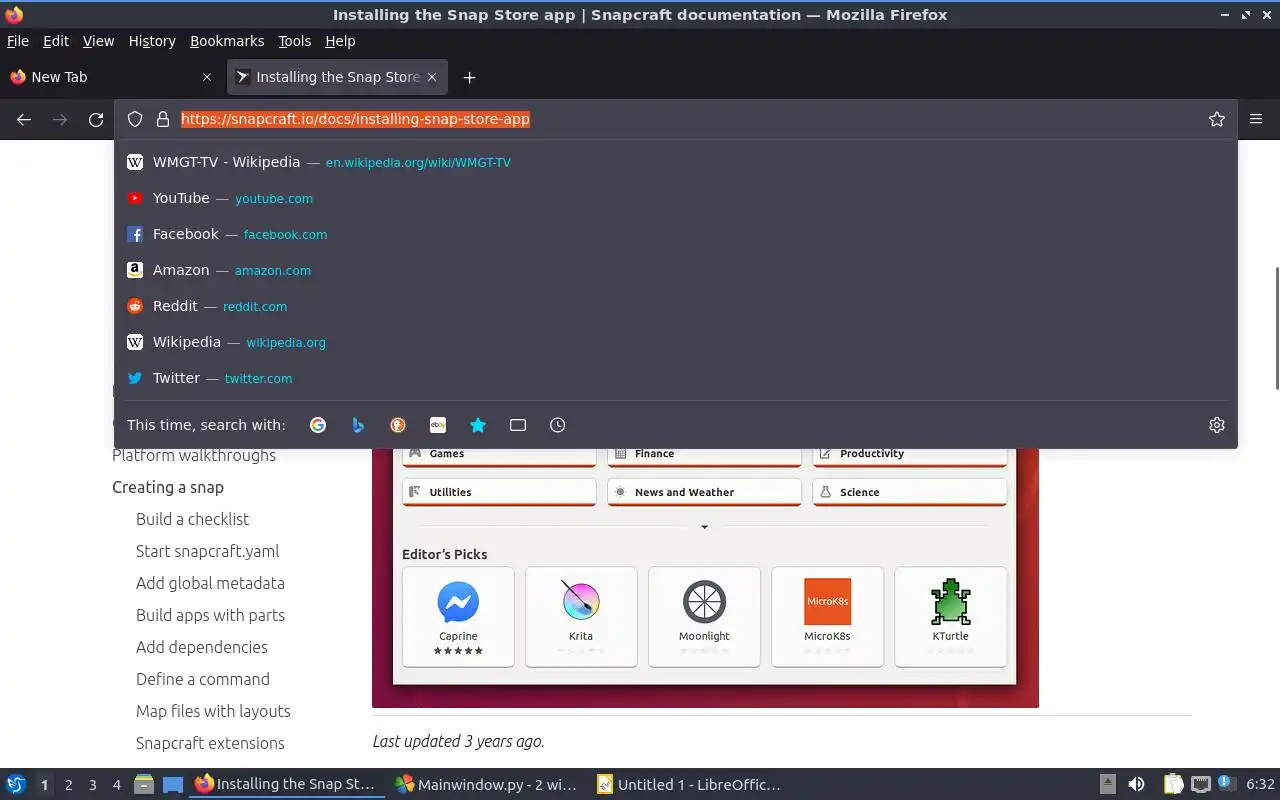This screenshot has width=1280, height=800.
Task: Click the taskbar network icon
Action: [x=1201, y=785]
